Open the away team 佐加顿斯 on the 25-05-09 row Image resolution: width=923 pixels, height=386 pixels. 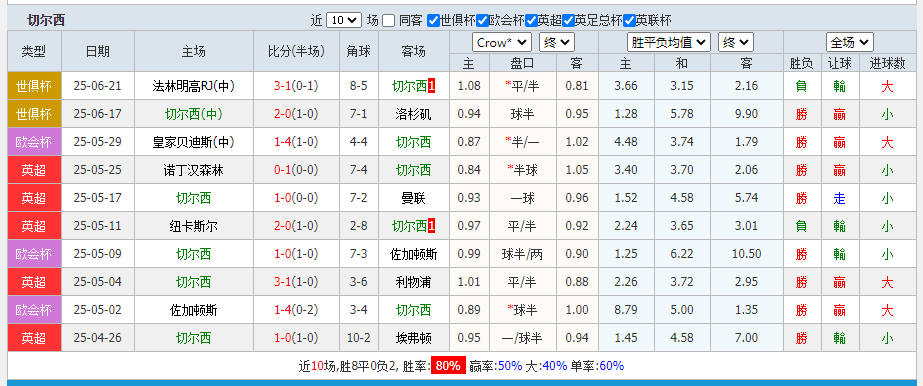pyautogui.click(x=413, y=254)
